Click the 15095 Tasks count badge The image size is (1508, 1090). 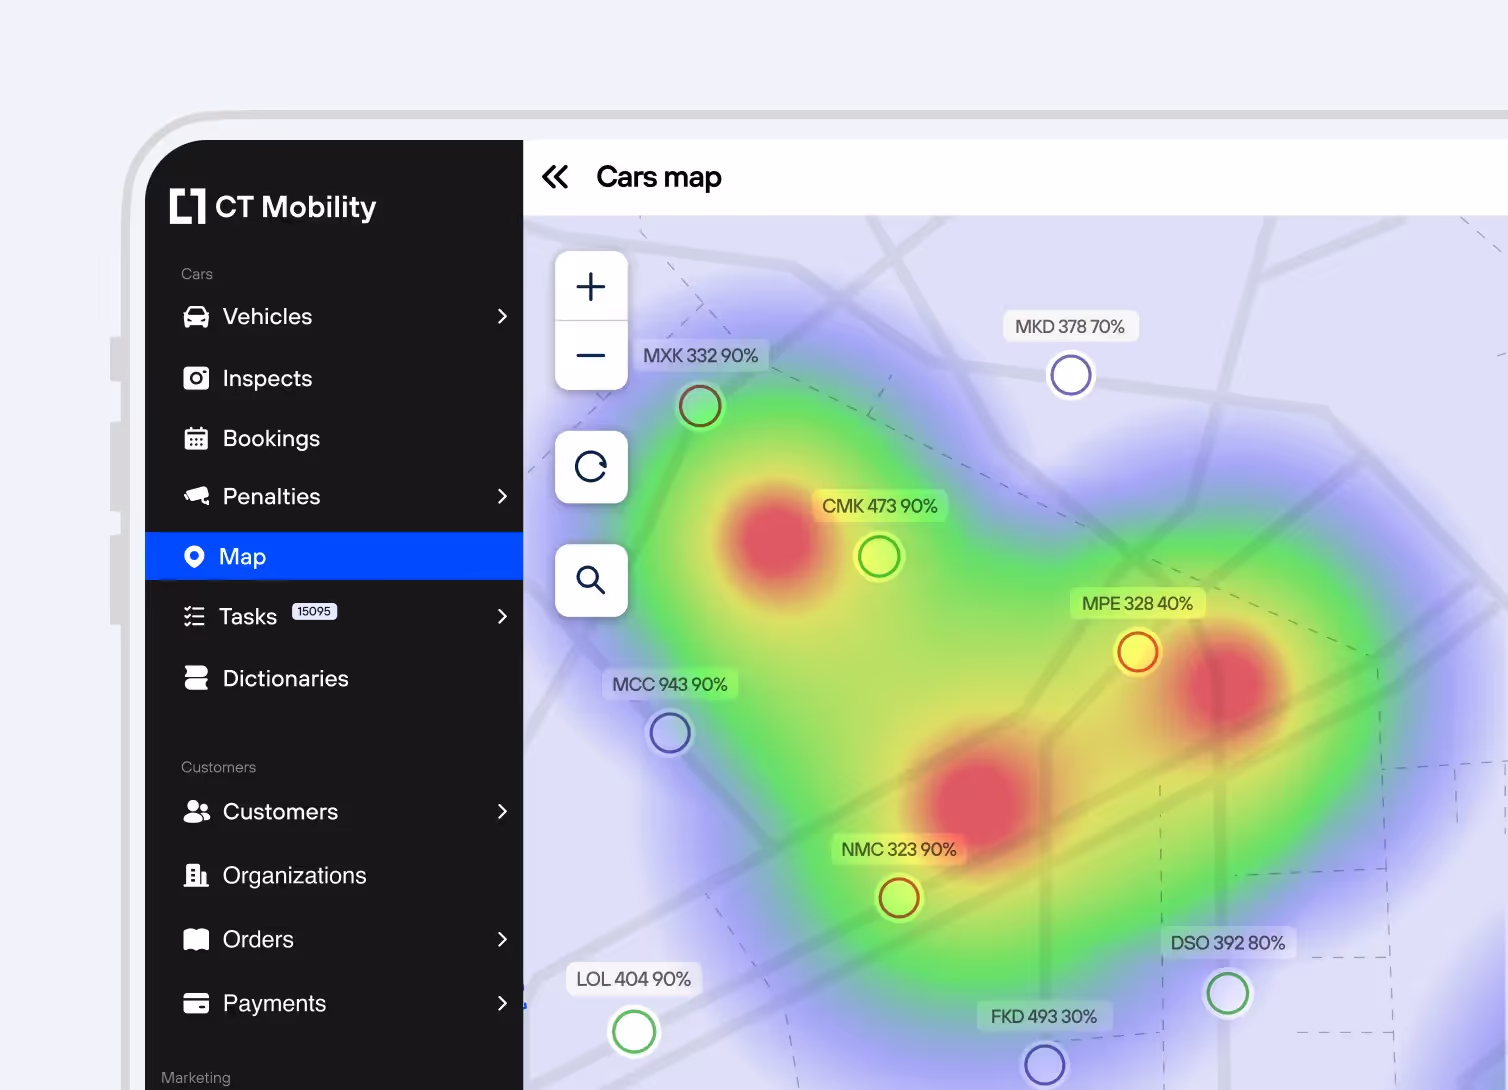coord(314,611)
